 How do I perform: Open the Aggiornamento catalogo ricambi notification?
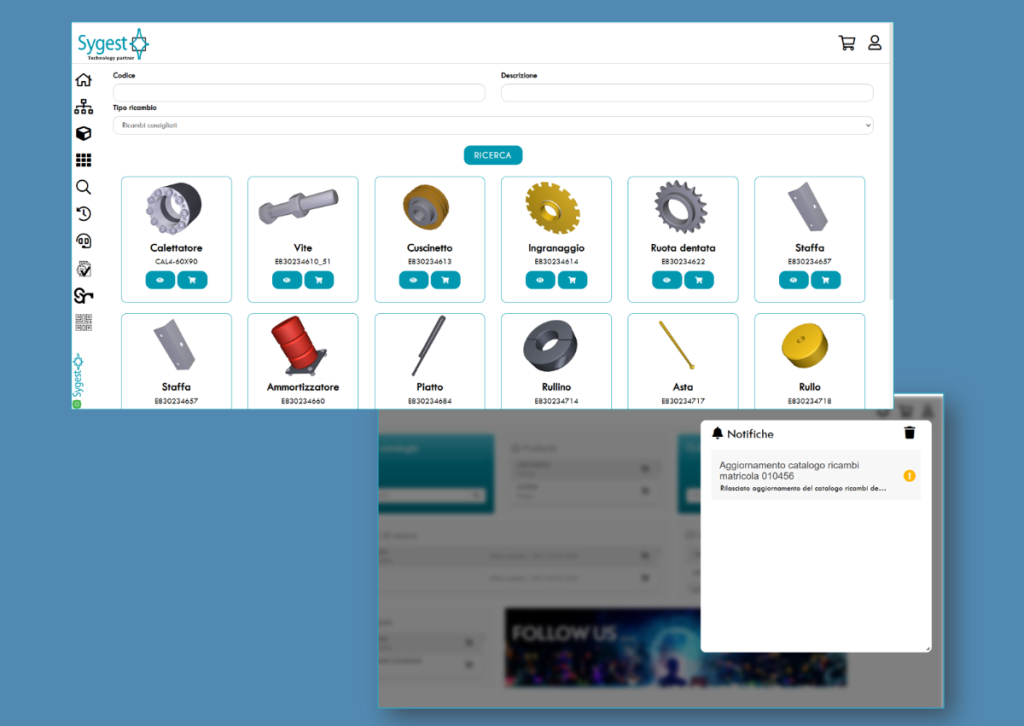(x=816, y=475)
